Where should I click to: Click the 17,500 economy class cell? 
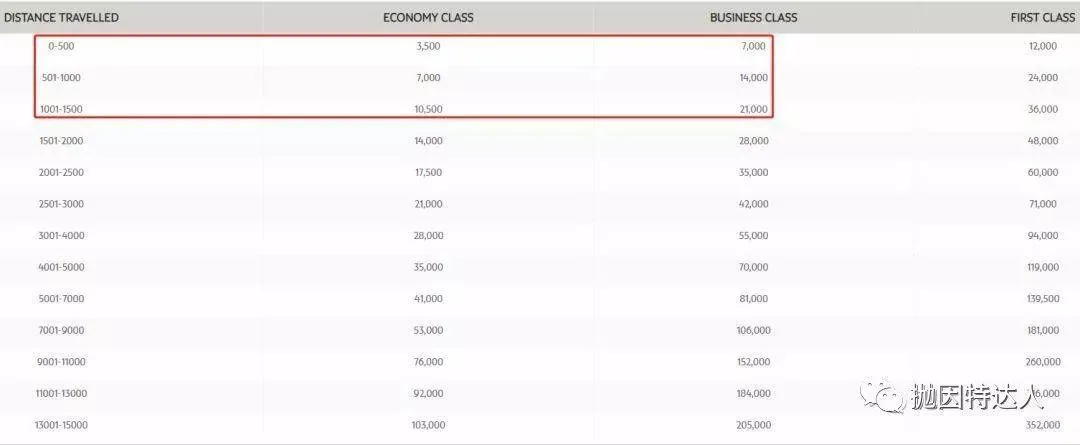[428, 172]
